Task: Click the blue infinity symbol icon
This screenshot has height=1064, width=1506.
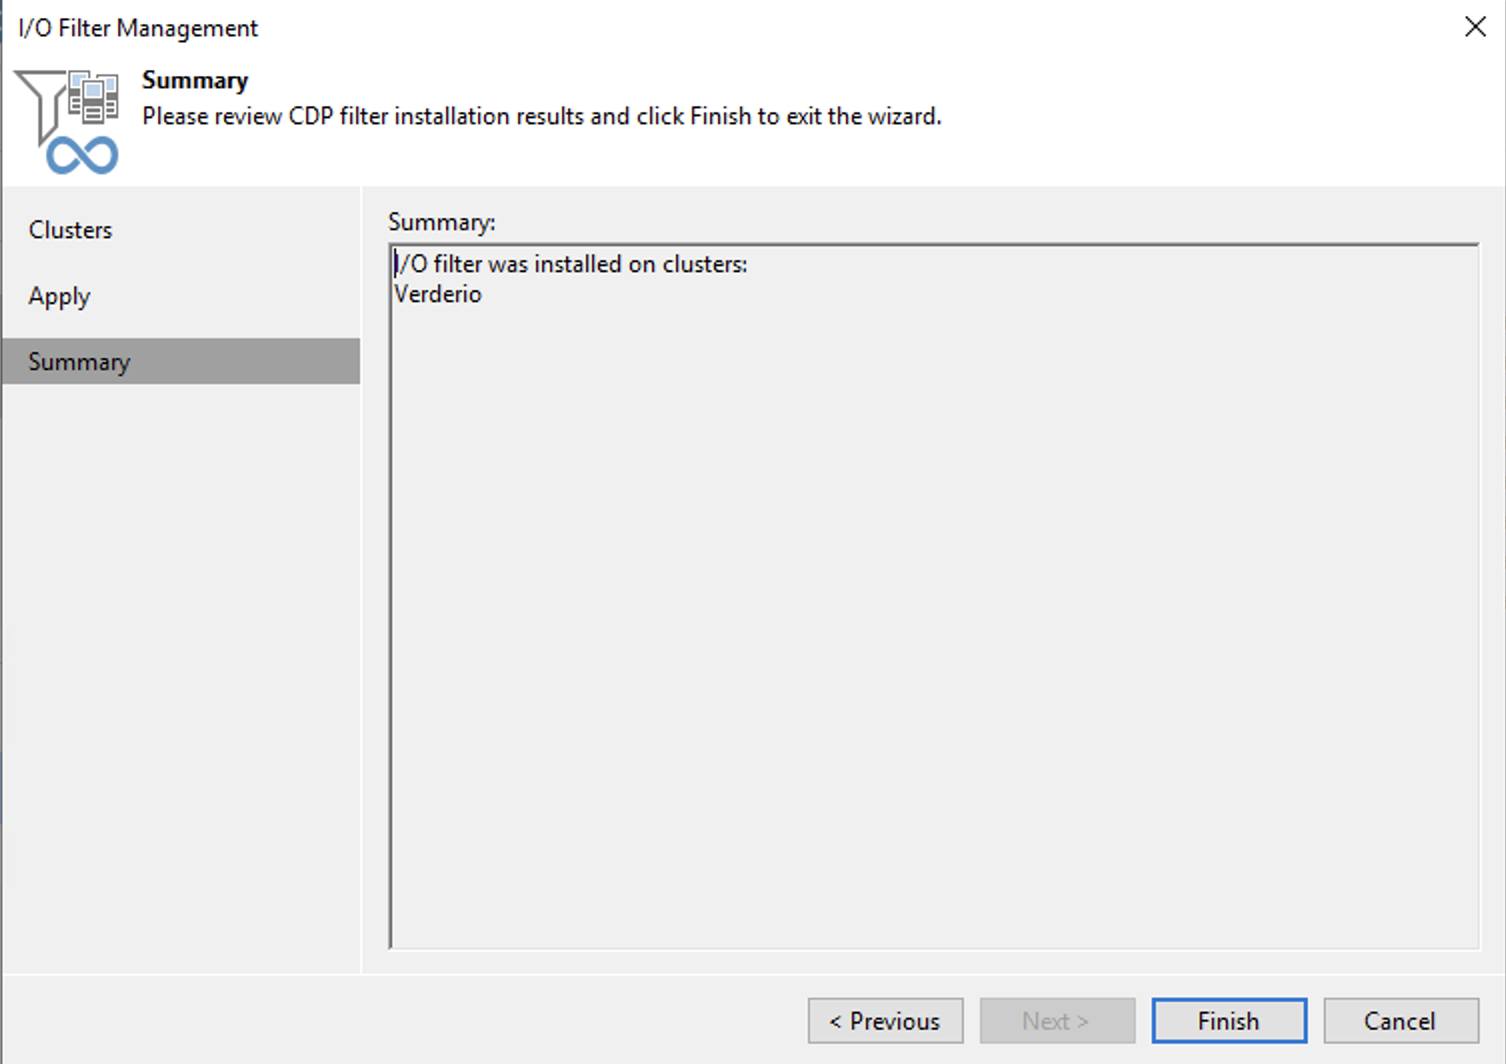Action: coord(82,156)
